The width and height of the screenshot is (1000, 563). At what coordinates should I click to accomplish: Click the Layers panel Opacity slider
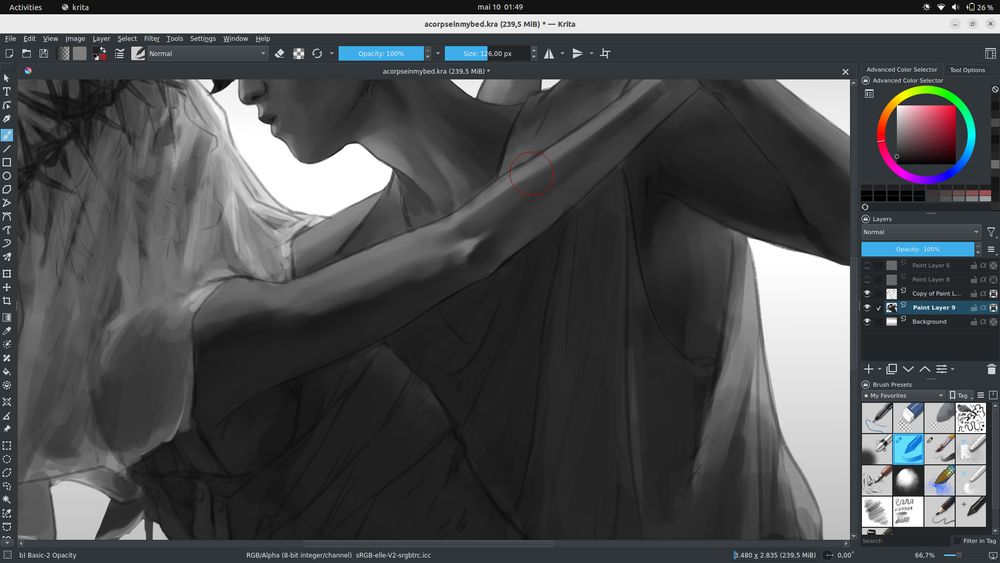click(x=917, y=249)
